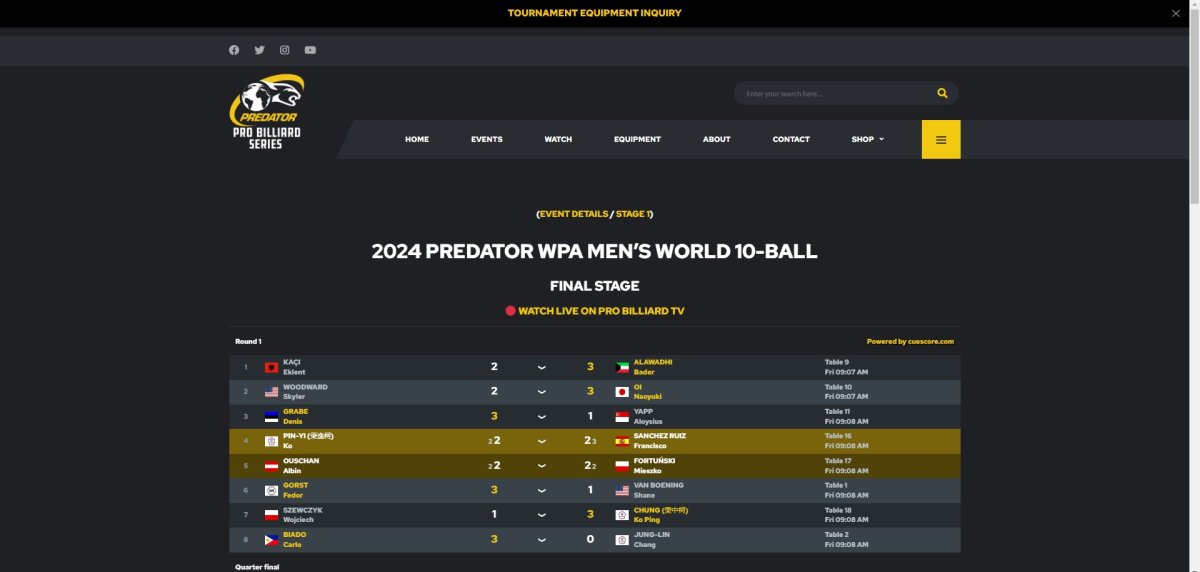
Task: Click the yellow search magnifier icon
Action: (x=942, y=93)
